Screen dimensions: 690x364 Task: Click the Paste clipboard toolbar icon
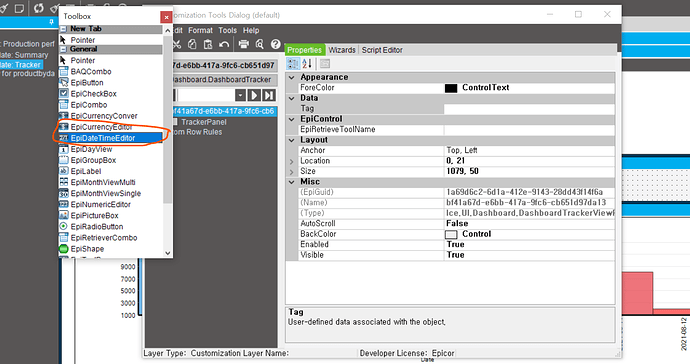point(208,44)
